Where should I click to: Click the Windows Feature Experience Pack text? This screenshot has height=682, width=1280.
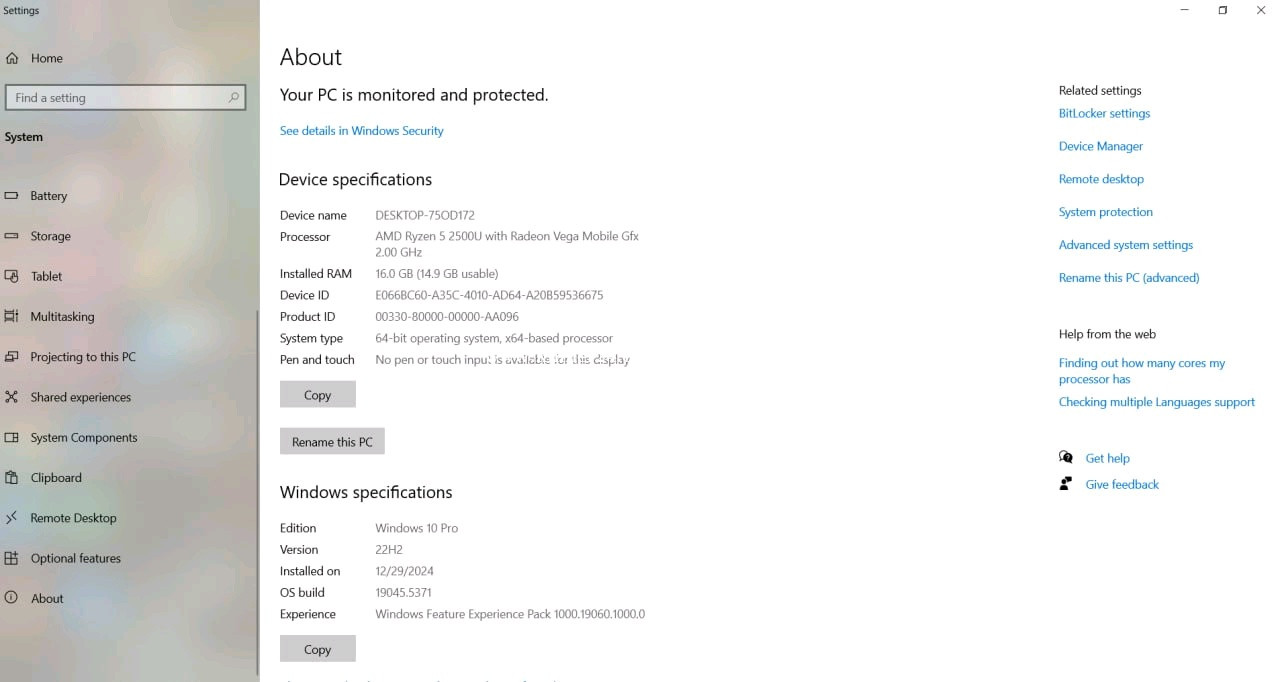click(510, 614)
